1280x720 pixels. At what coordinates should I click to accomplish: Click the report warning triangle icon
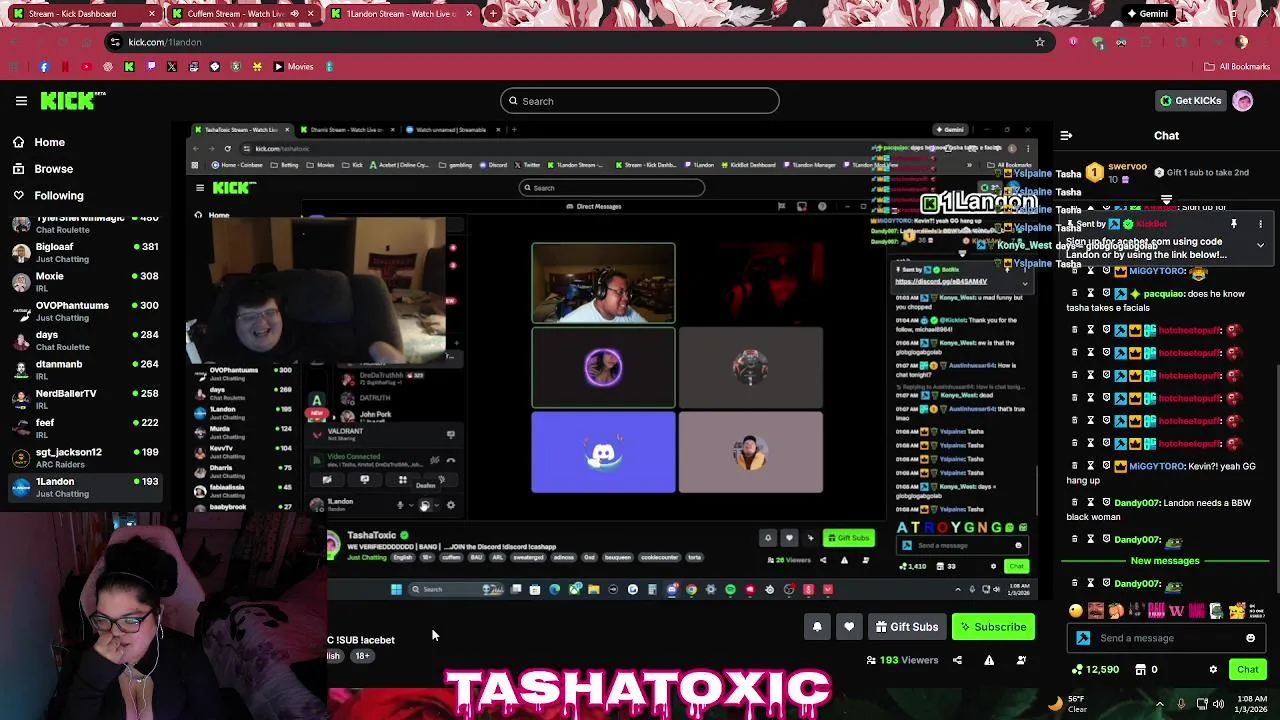(989, 660)
